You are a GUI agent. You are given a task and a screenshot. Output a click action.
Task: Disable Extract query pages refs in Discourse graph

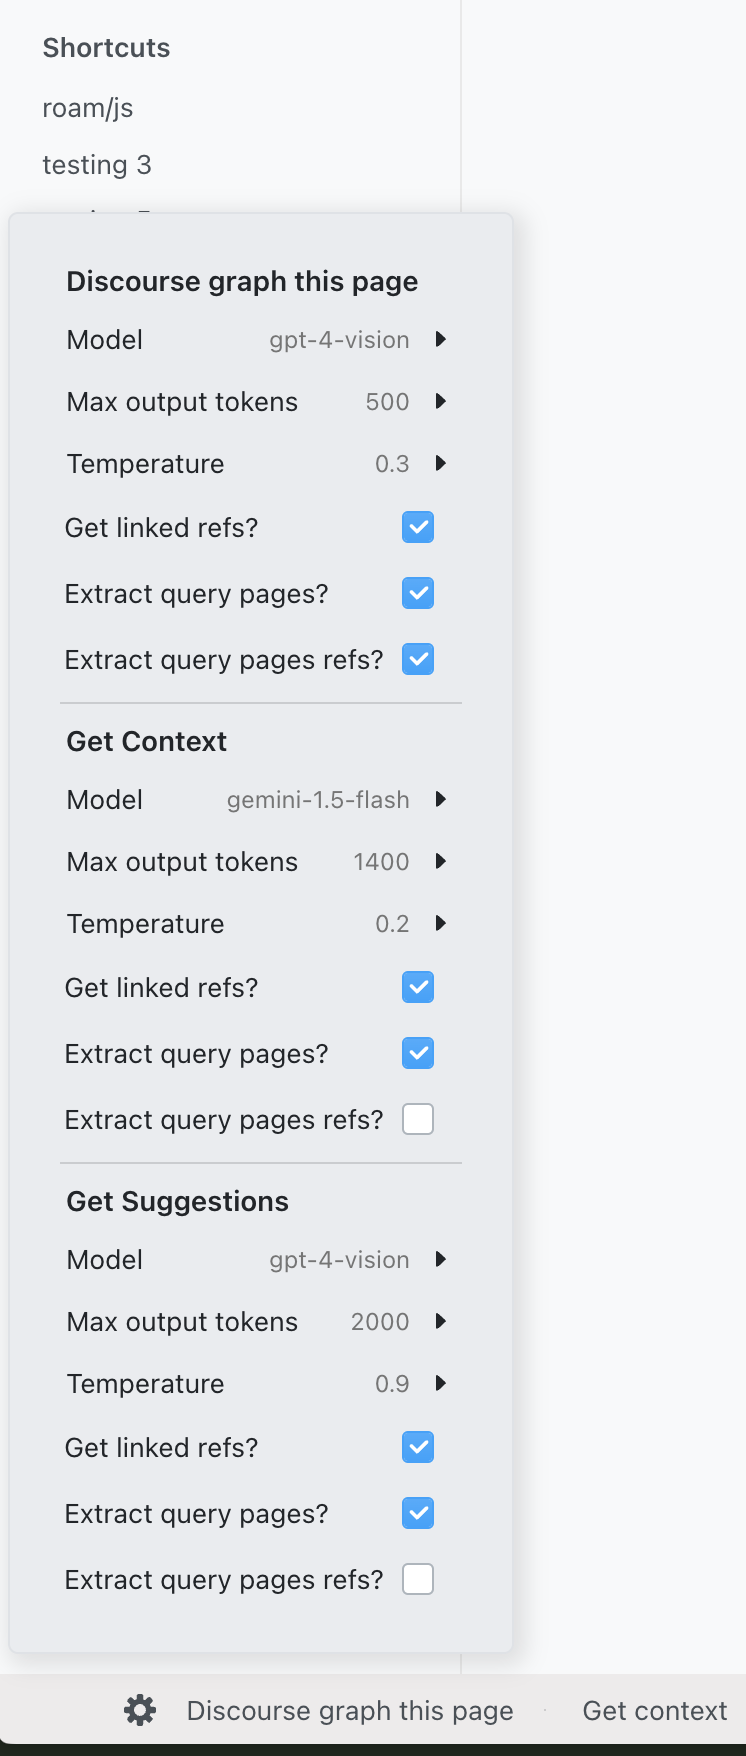[418, 659]
